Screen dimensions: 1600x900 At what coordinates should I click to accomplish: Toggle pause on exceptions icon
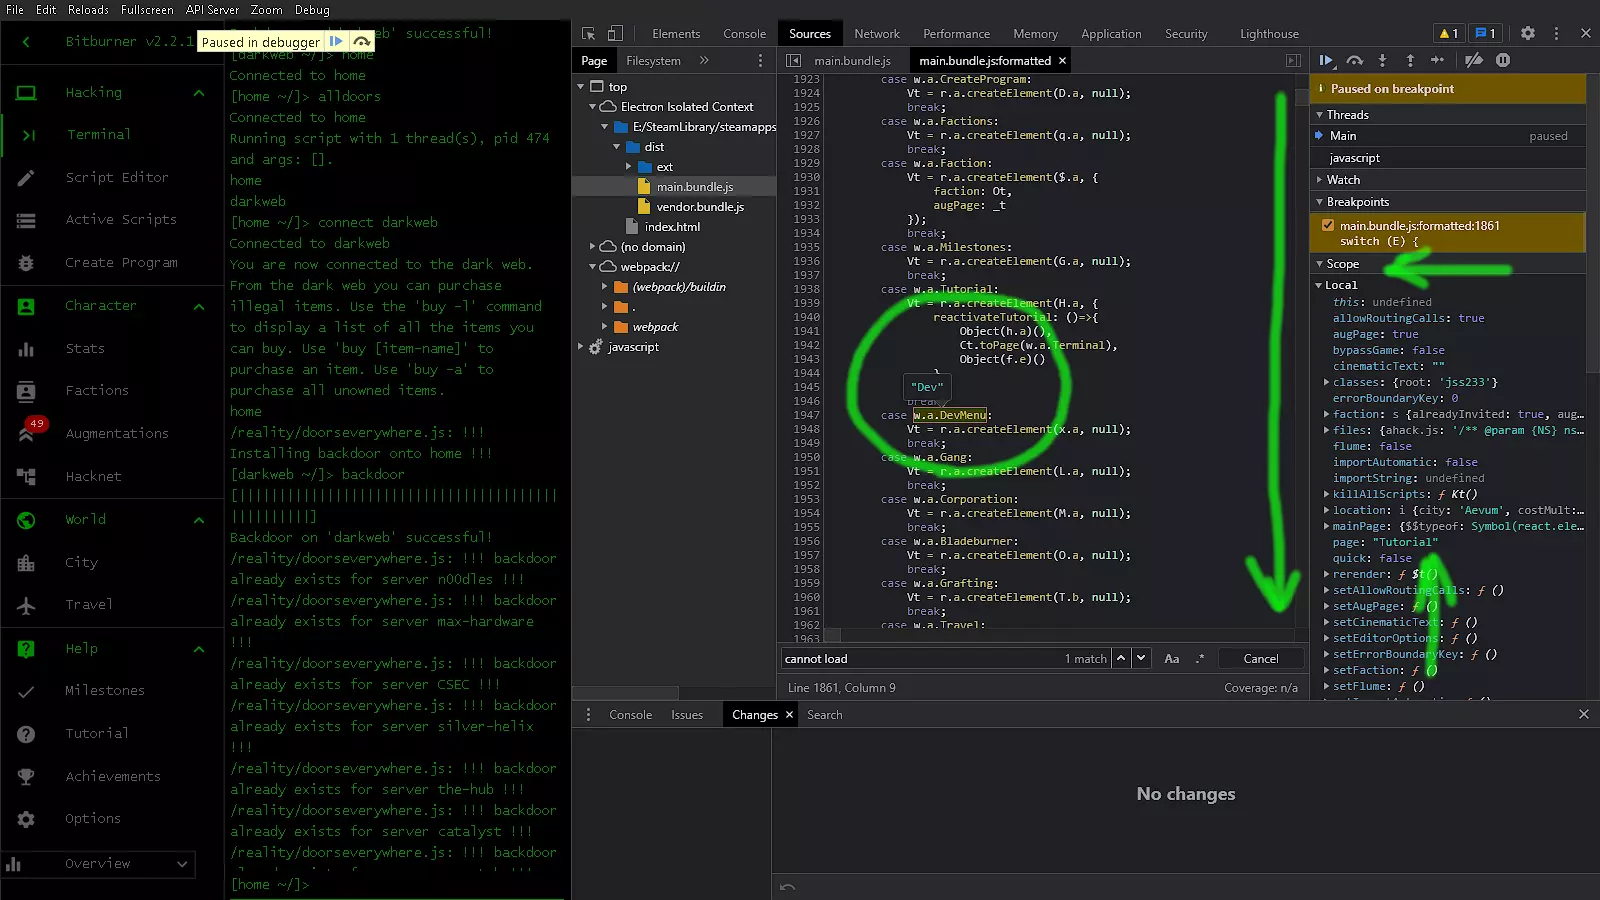[x=1502, y=61]
